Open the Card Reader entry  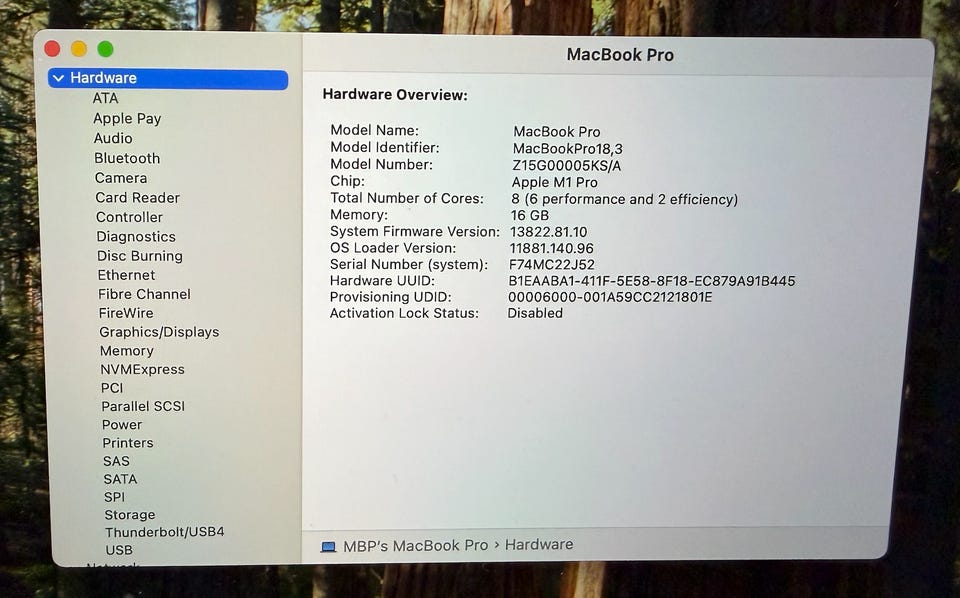click(138, 198)
